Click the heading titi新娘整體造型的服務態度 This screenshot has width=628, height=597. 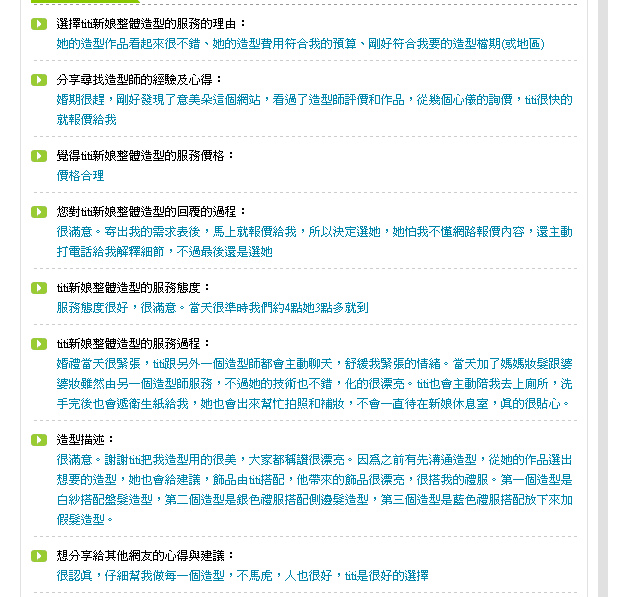click(x=133, y=288)
